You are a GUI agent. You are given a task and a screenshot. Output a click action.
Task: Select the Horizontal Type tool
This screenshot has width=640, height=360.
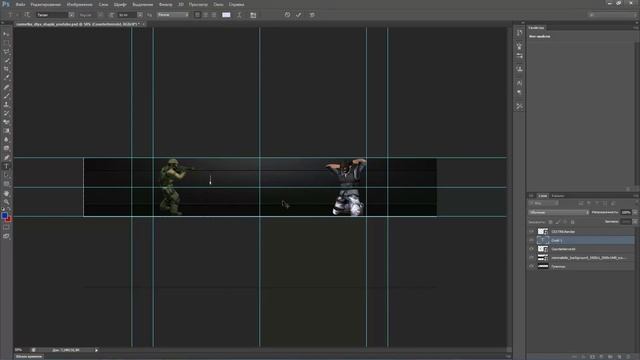click(x=6, y=166)
